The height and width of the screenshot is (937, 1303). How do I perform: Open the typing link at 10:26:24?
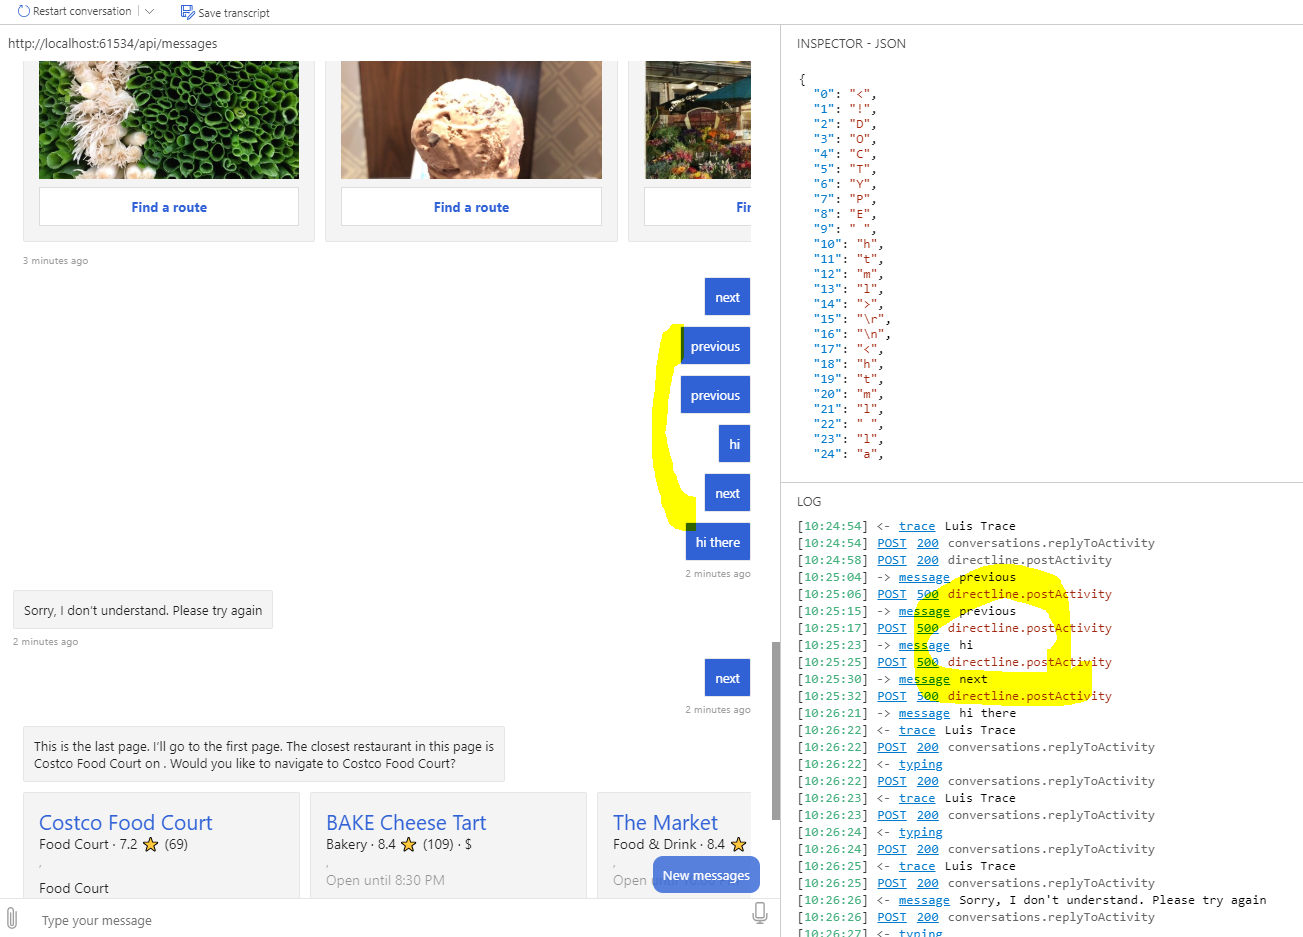click(x=920, y=832)
